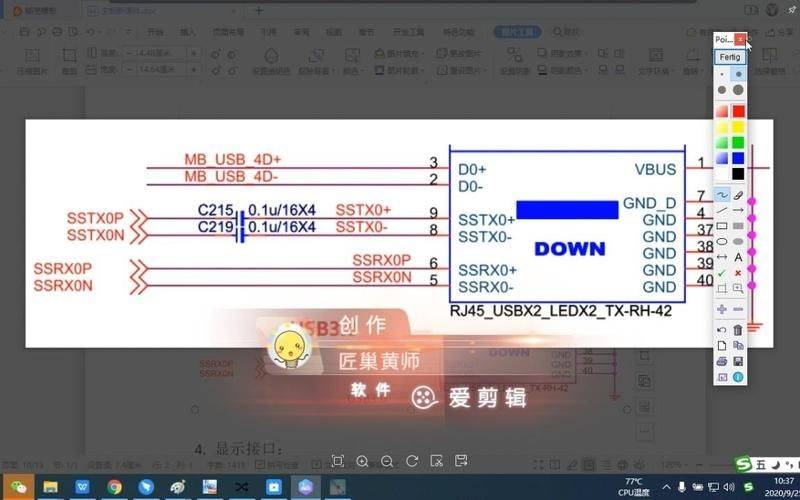Open new tab with the plus button
Screen dimensions: 800x500
[x=259, y=11]
